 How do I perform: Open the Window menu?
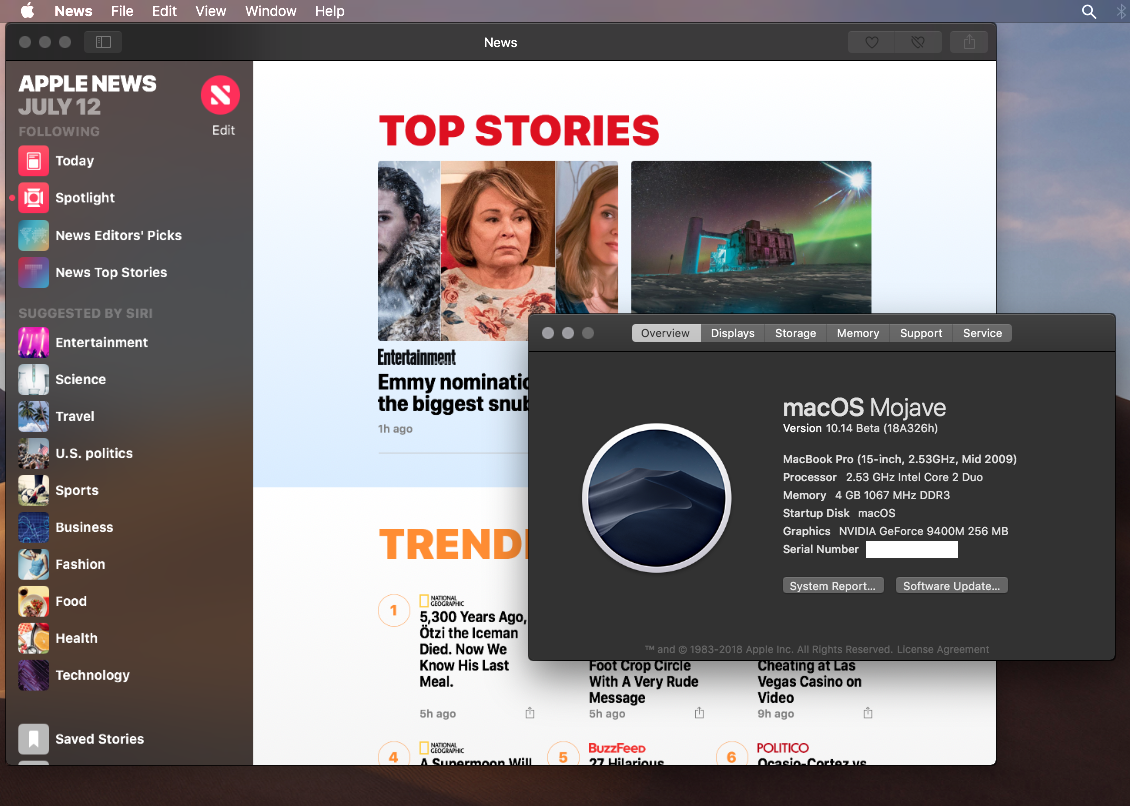(x=270, y=11)
